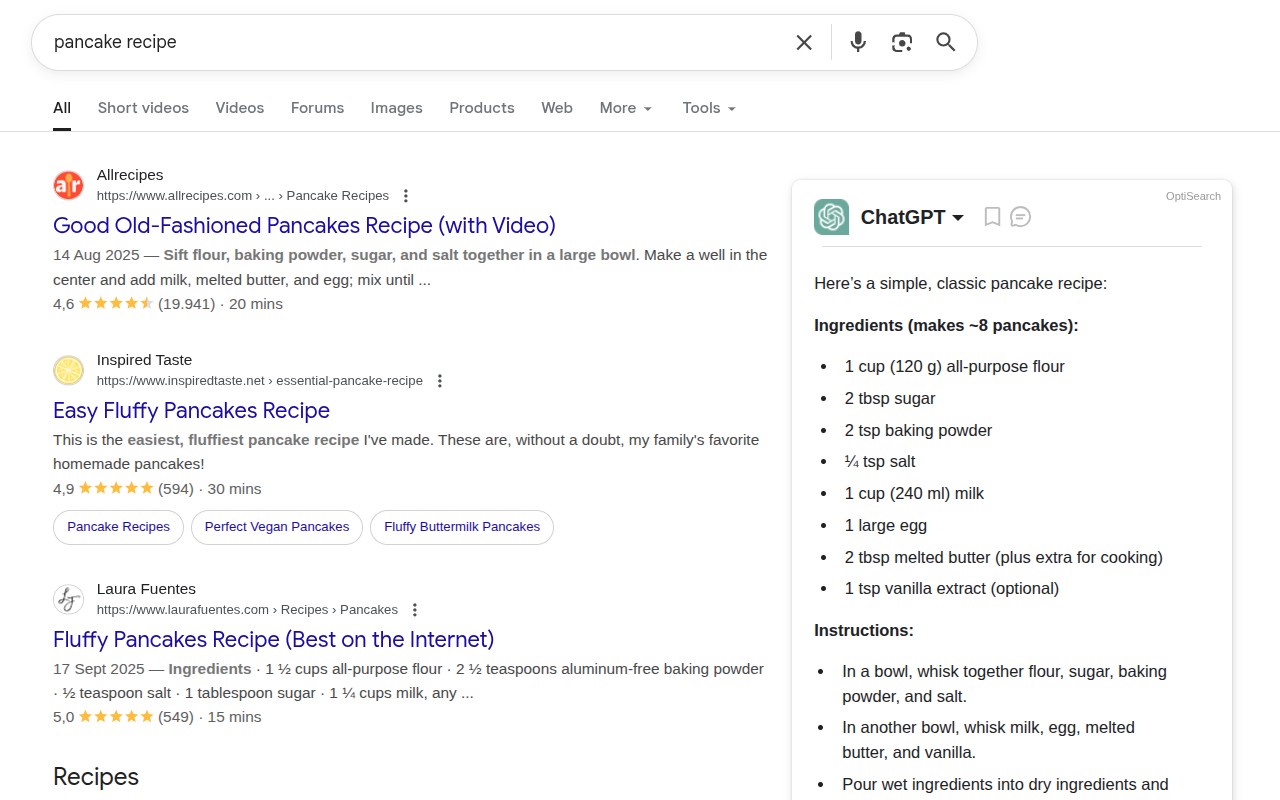The image size is (1280, 800).
Task: Click inside the pancake recipe search field
Action: pos(300,42)
